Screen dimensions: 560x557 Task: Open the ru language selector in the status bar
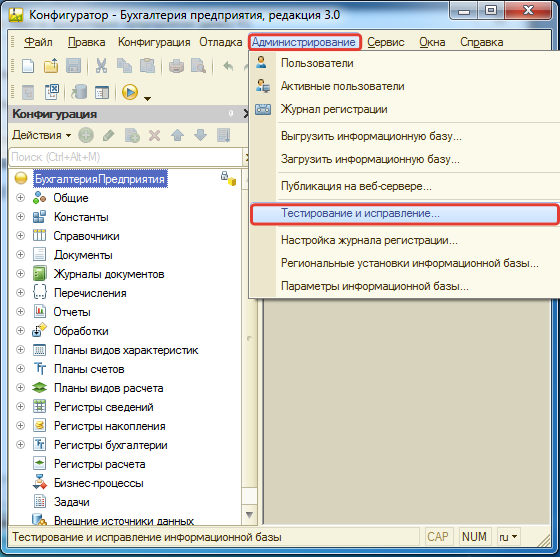coord(508,537)
